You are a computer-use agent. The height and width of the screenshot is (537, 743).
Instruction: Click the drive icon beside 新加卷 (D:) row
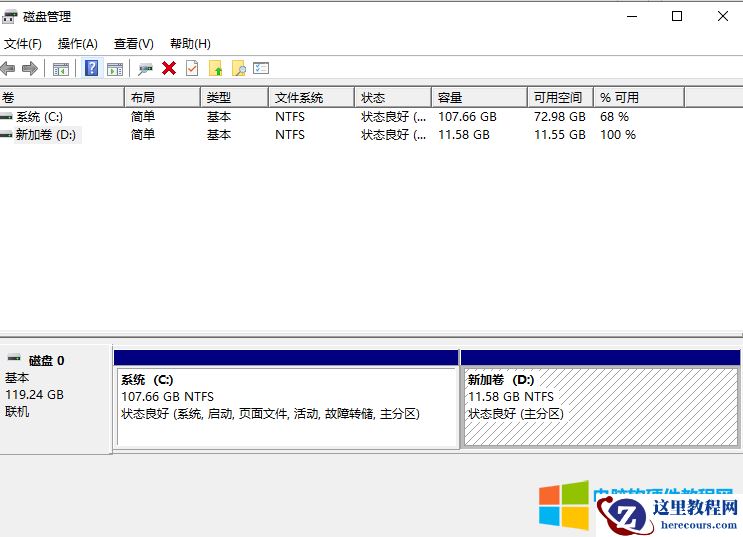click(x=7, y=135)
